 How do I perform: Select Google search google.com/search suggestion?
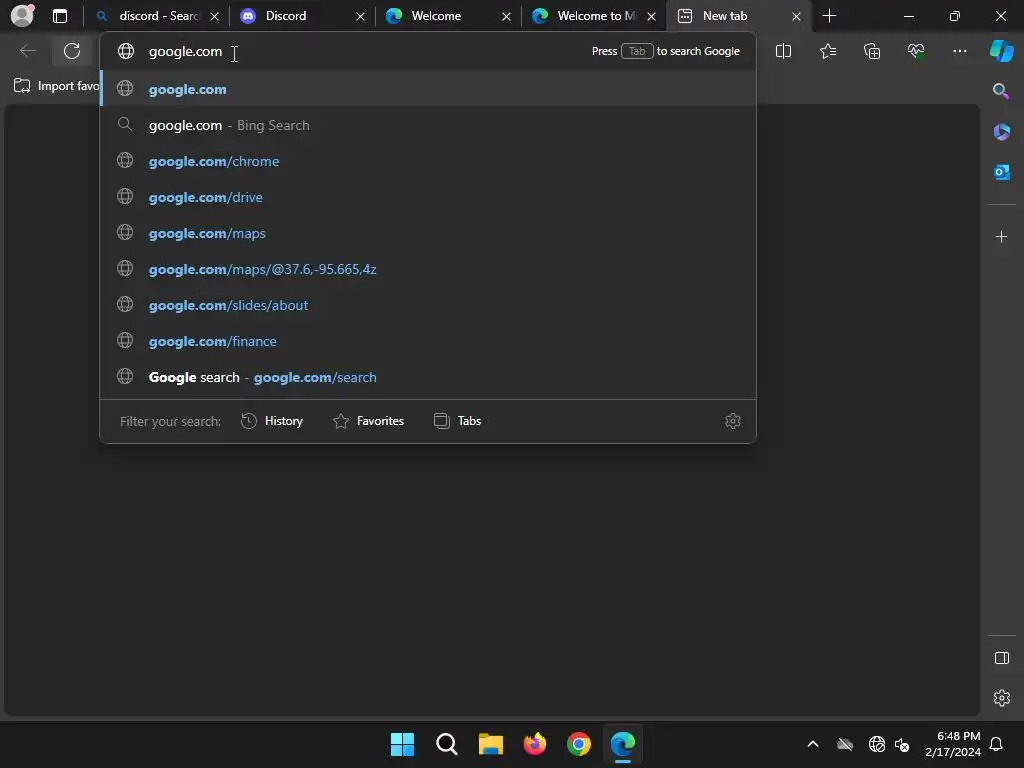click(428, 377)
